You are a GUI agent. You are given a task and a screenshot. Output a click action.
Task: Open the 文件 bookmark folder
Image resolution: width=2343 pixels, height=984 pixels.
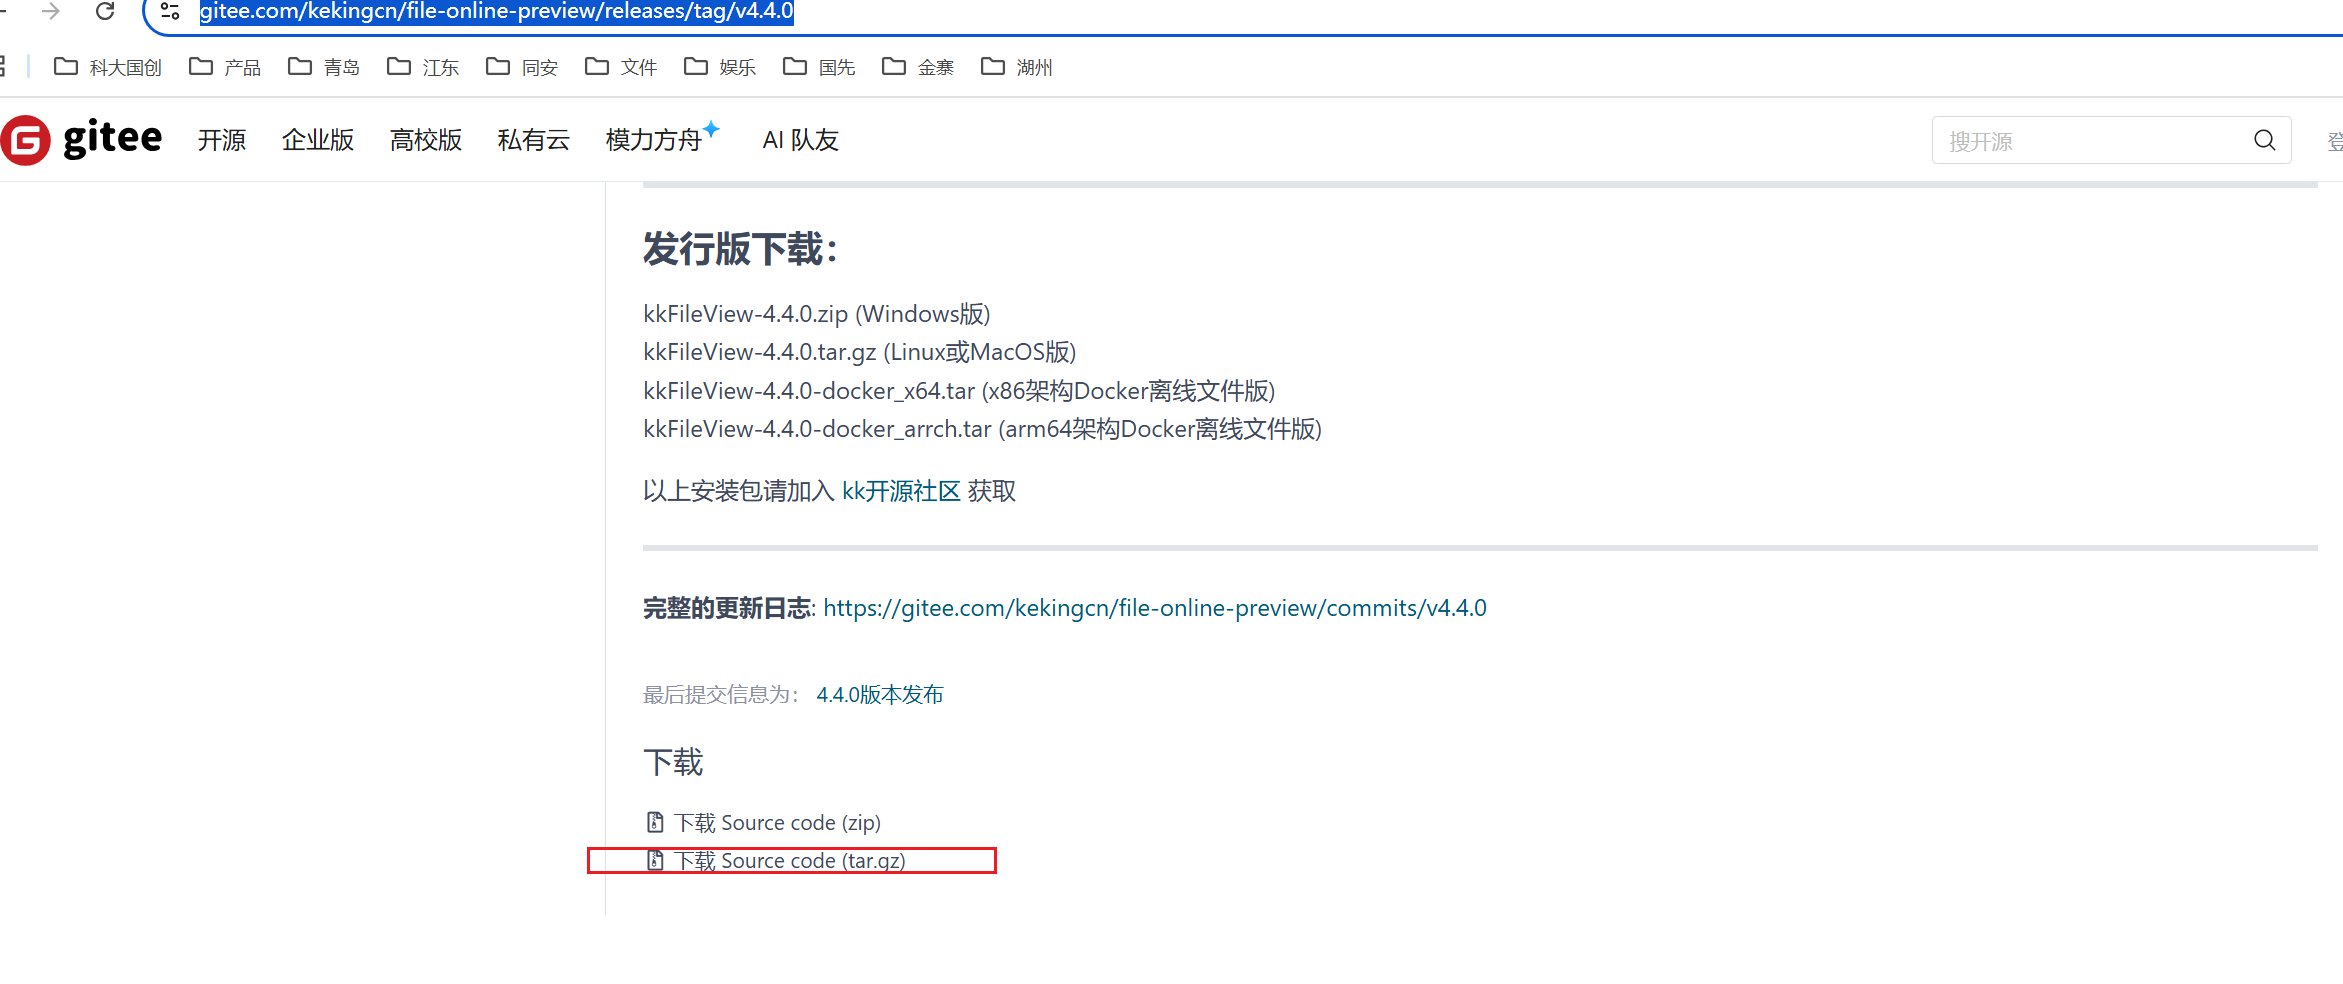621,67
